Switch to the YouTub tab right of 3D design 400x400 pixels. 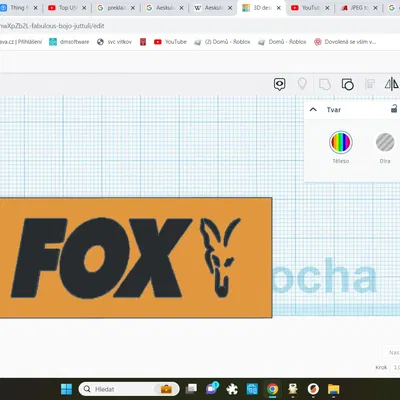(x=310, y=8)
